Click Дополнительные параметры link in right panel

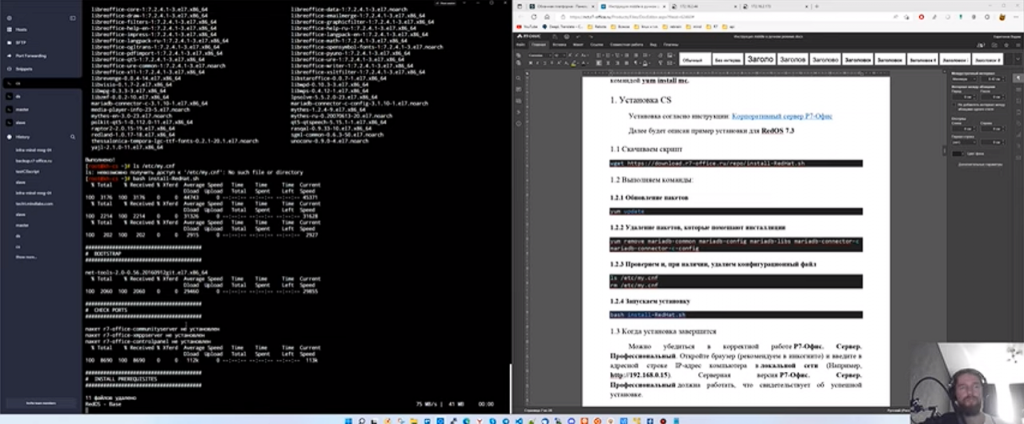(x=980, y=165)
